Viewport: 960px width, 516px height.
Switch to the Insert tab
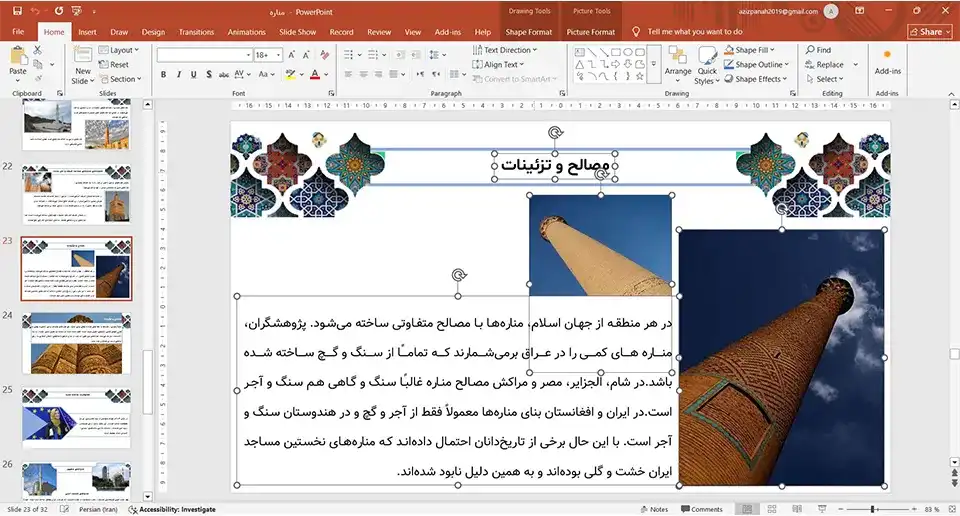(x=87, y=32)
